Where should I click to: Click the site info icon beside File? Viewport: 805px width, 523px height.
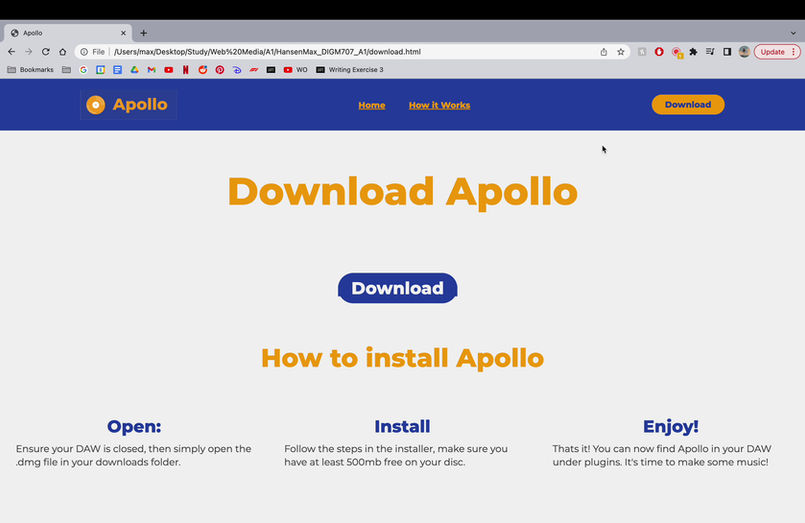point(84,52)
